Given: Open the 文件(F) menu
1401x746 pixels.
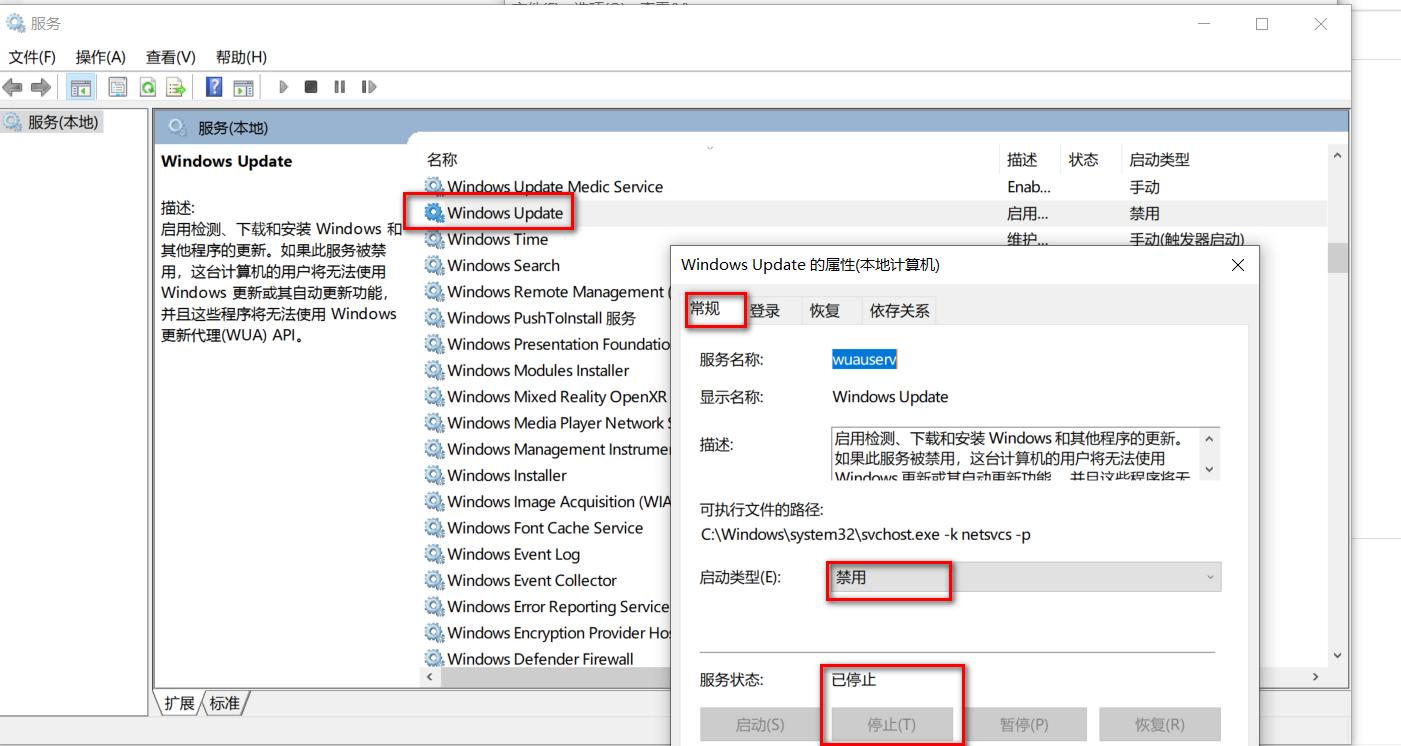Looking at the screenshot, I should click(33, 57).
